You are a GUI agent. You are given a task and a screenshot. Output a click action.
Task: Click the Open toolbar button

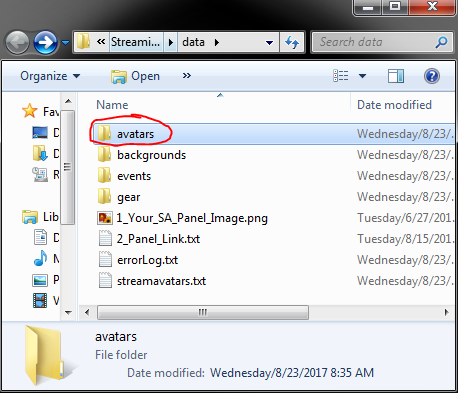pos(135,76)
